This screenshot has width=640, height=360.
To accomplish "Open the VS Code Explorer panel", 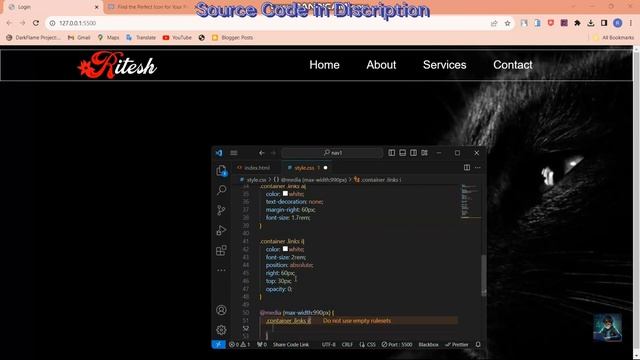I will coord(221,171).
